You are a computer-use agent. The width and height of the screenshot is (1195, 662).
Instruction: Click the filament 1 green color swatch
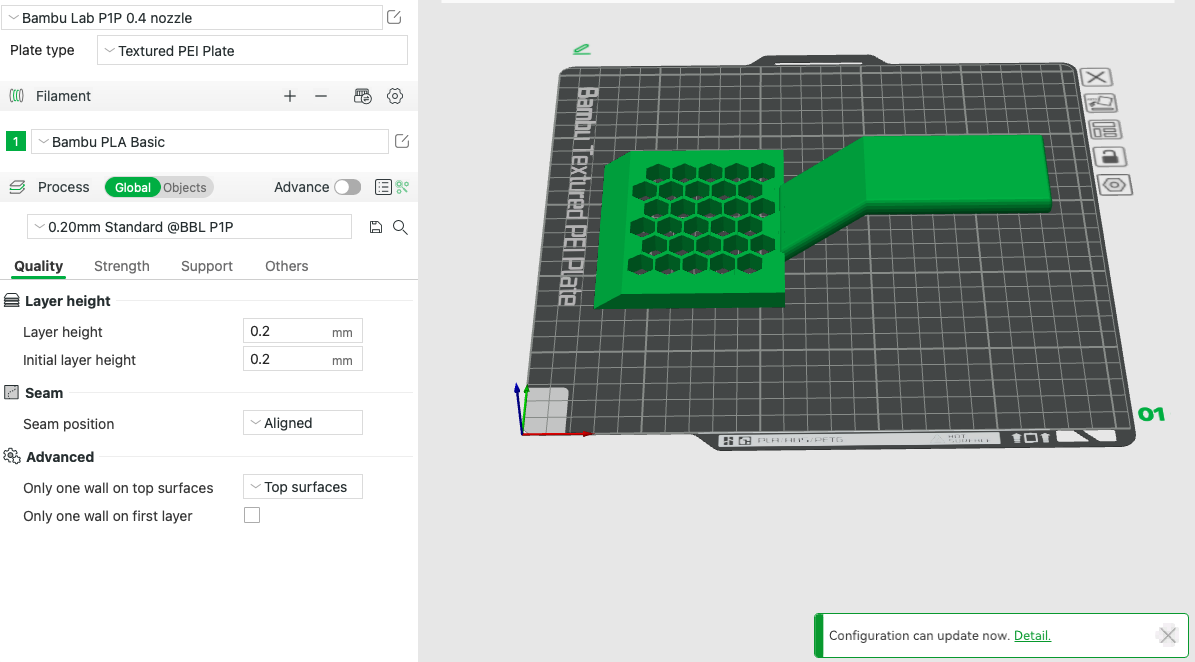coord(15,142)
